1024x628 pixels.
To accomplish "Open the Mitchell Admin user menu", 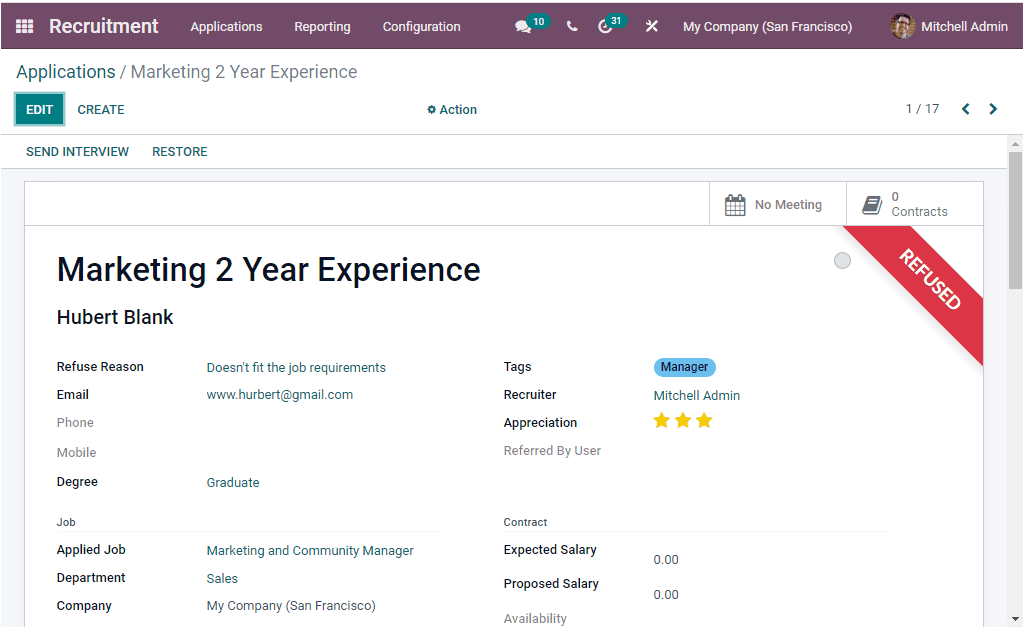I will (x=961, y=26).
